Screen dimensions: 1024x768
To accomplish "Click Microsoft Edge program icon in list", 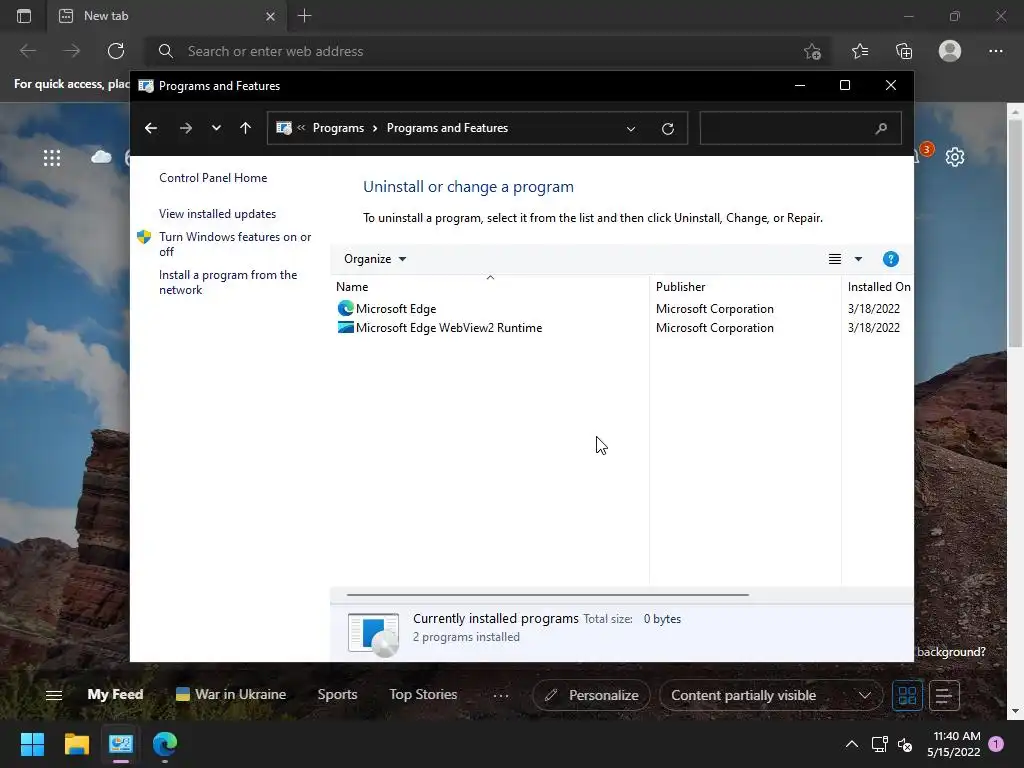I will point(345,308).
